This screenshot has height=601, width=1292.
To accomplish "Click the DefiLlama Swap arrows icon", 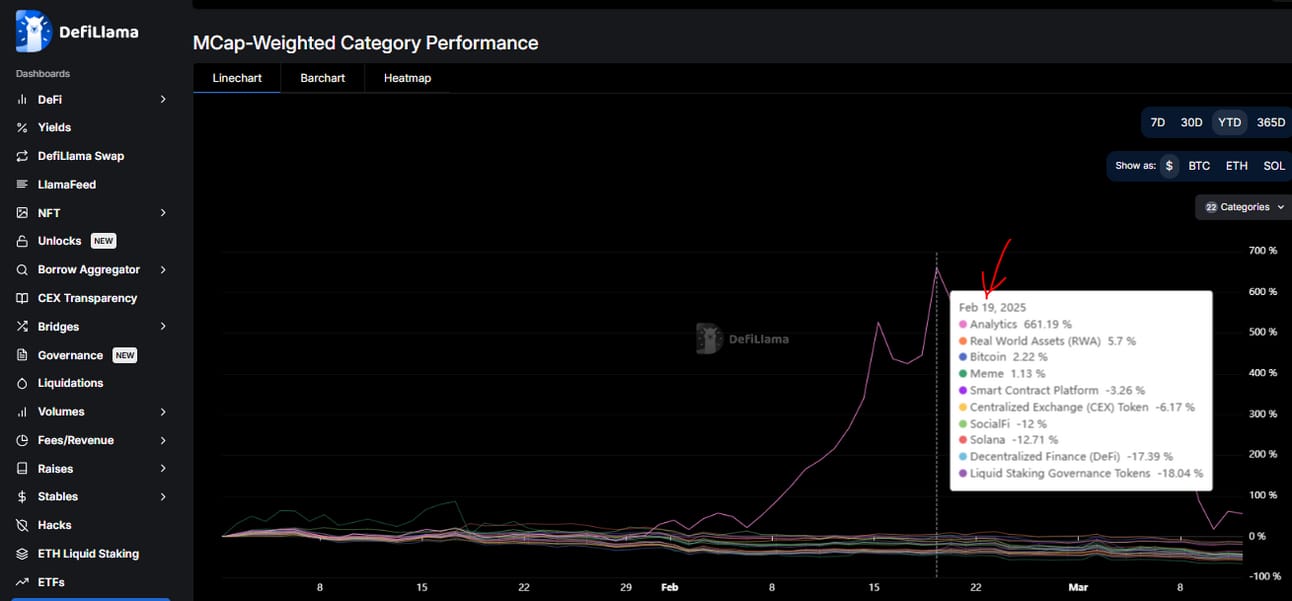I will (x=22, y=156).
